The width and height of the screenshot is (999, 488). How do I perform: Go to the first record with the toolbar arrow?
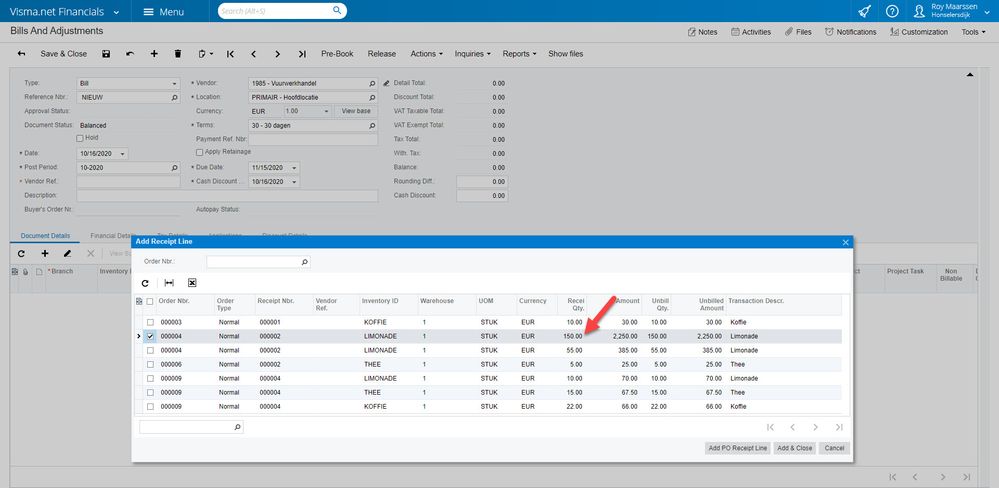230,53
